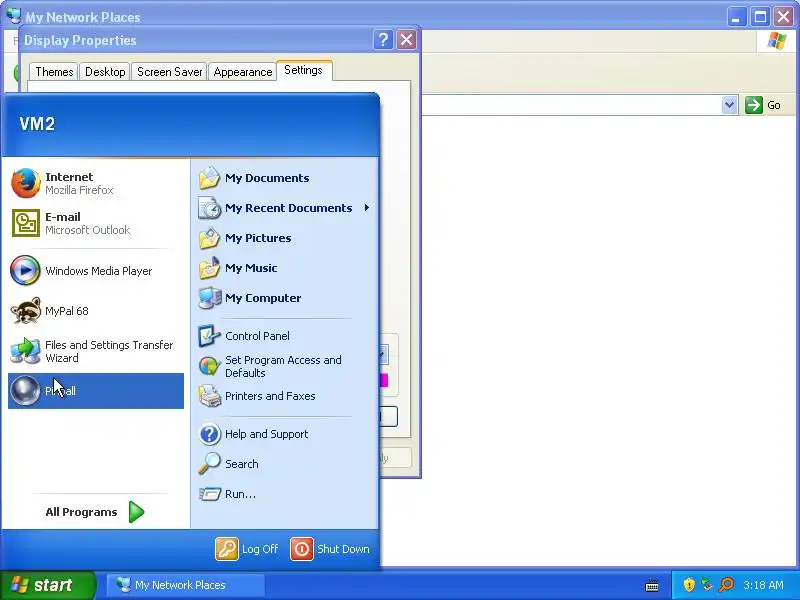The height and width of the screenshot is (600, 800).
Task: Open My Recent Documents entry
Action: click(x=285, y=208)
